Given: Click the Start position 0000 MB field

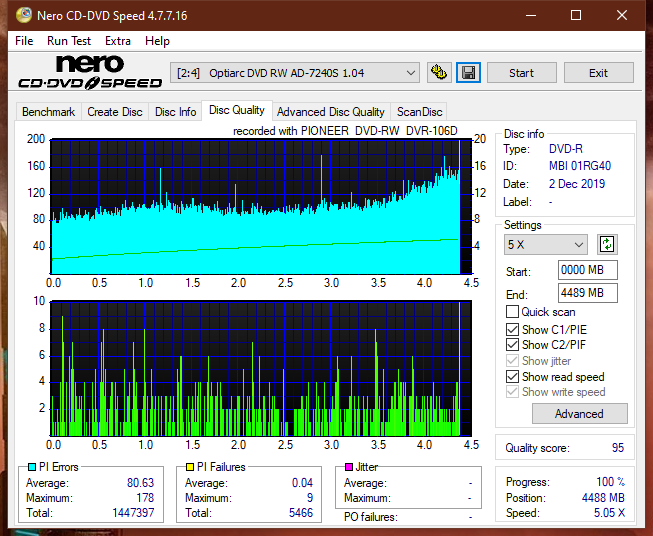Looking at the screenshot, I should 587,270.
